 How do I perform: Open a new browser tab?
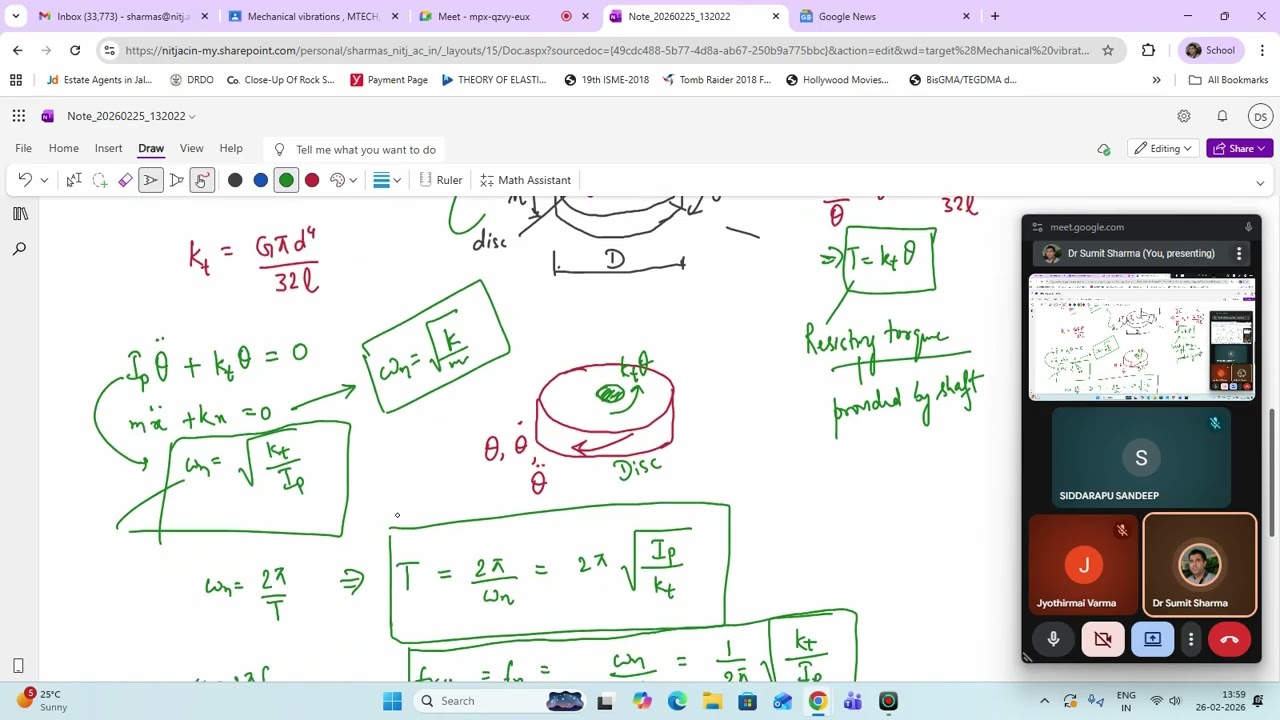tap(995, 16)
